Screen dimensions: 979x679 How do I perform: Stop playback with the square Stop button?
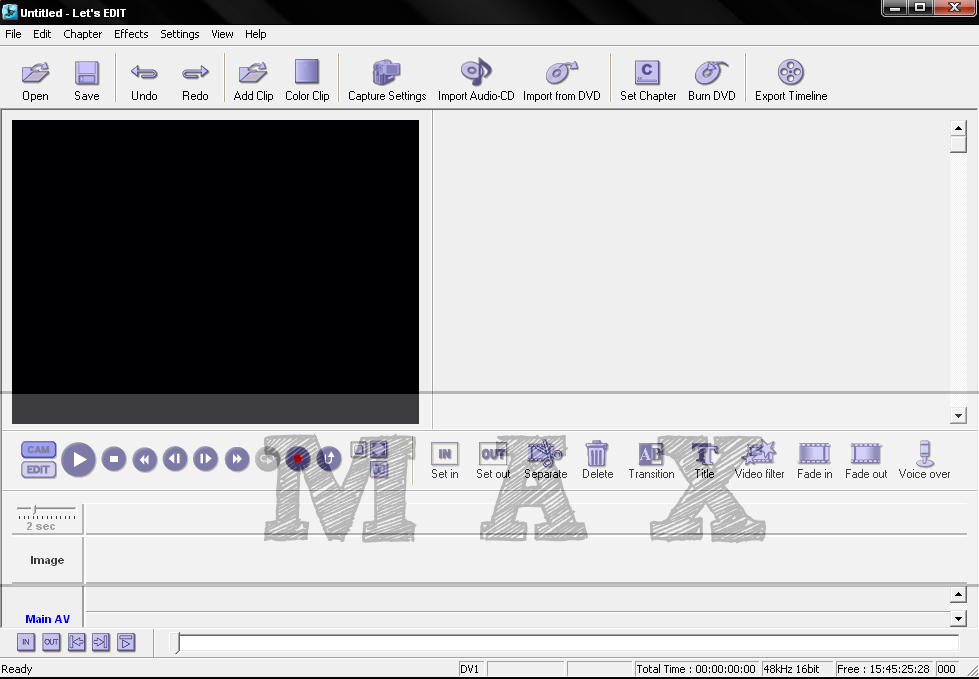pos(114,459)
